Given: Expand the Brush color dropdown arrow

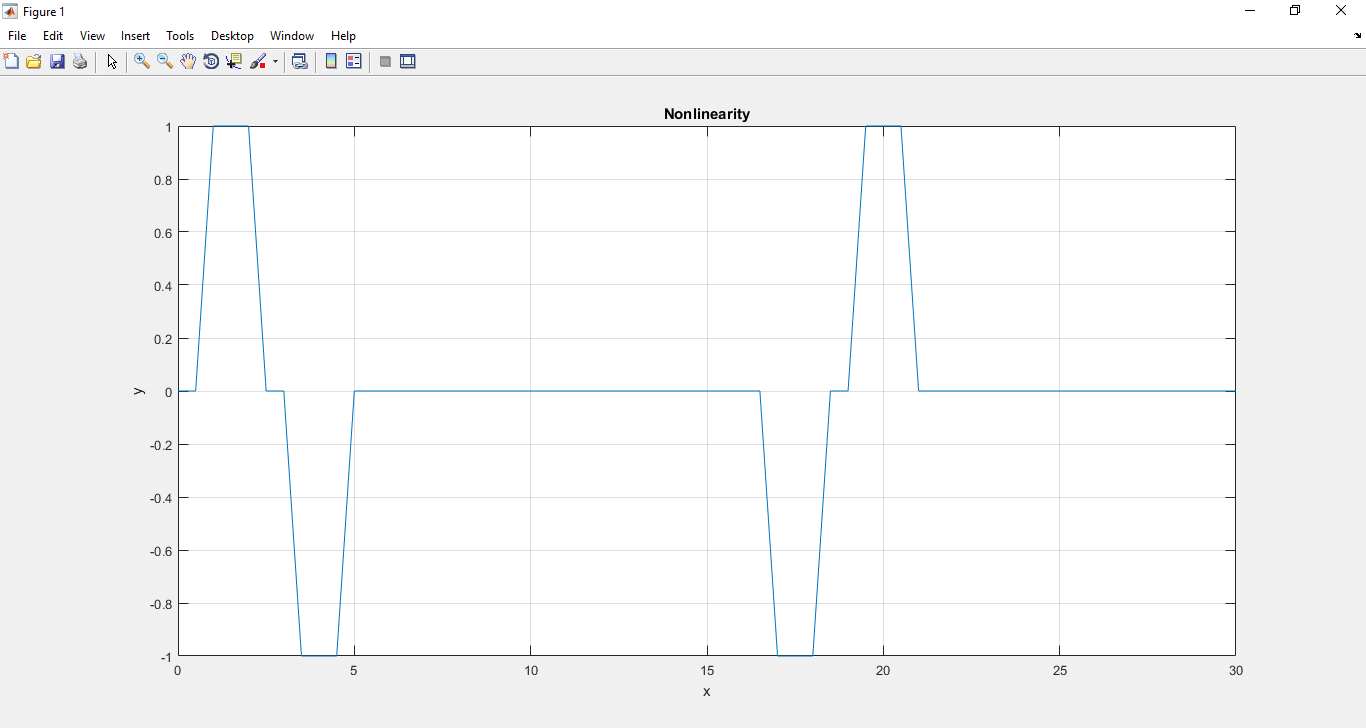Looking at the screenshot, I should point(275,61).
